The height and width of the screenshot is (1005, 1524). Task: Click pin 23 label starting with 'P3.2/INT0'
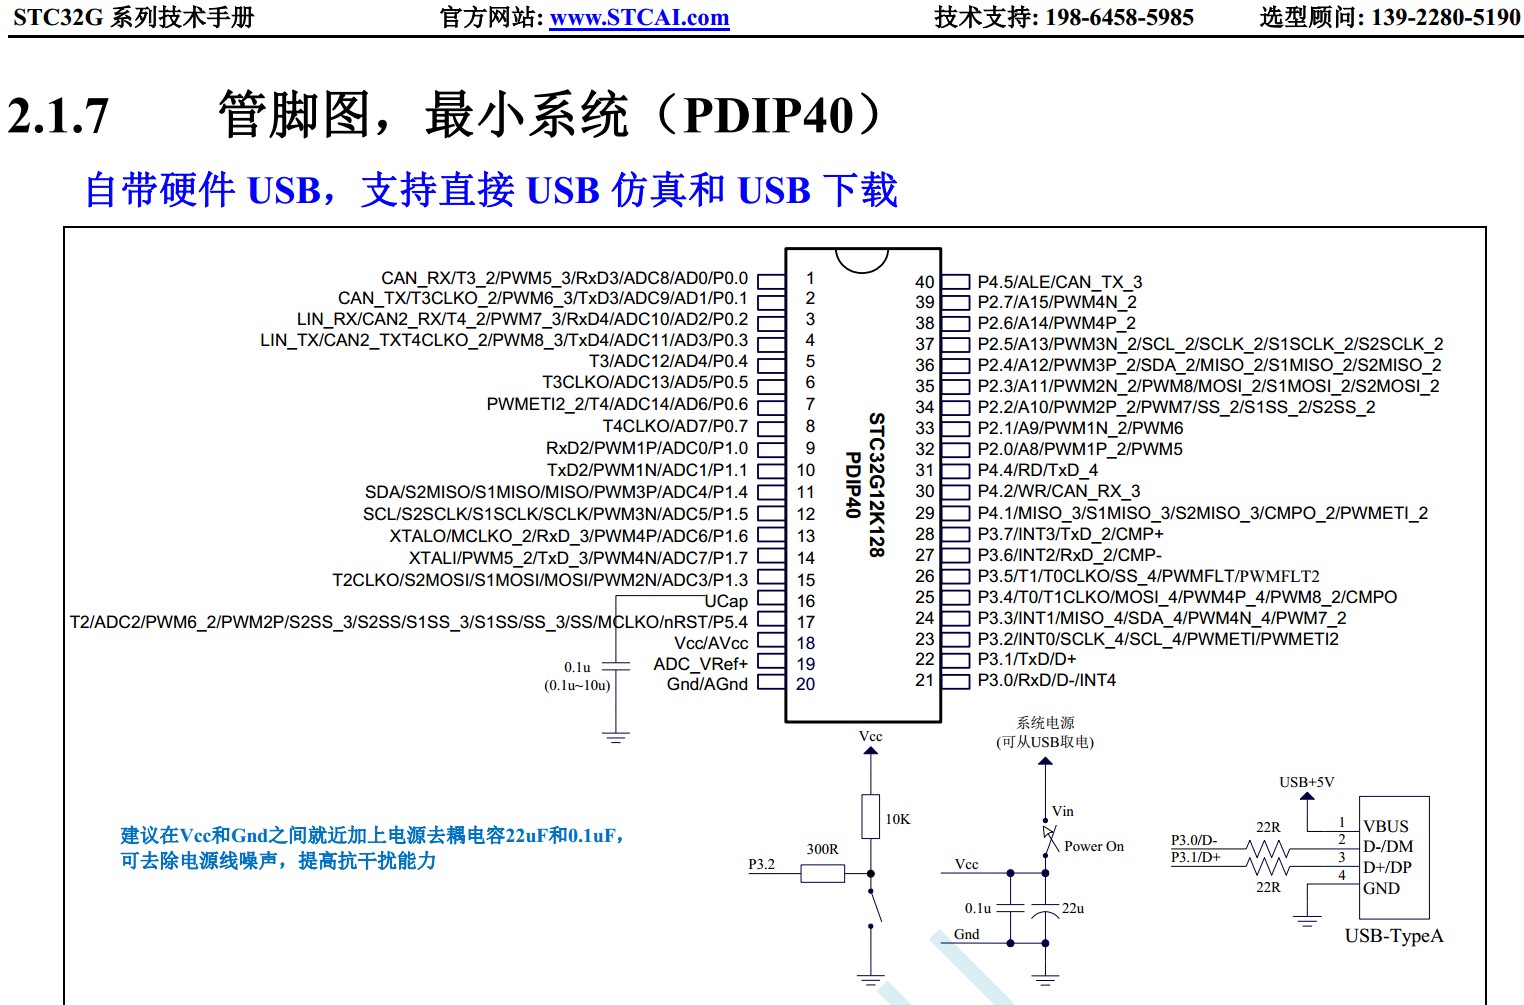pyautogui.click(x=1158, y=639)
